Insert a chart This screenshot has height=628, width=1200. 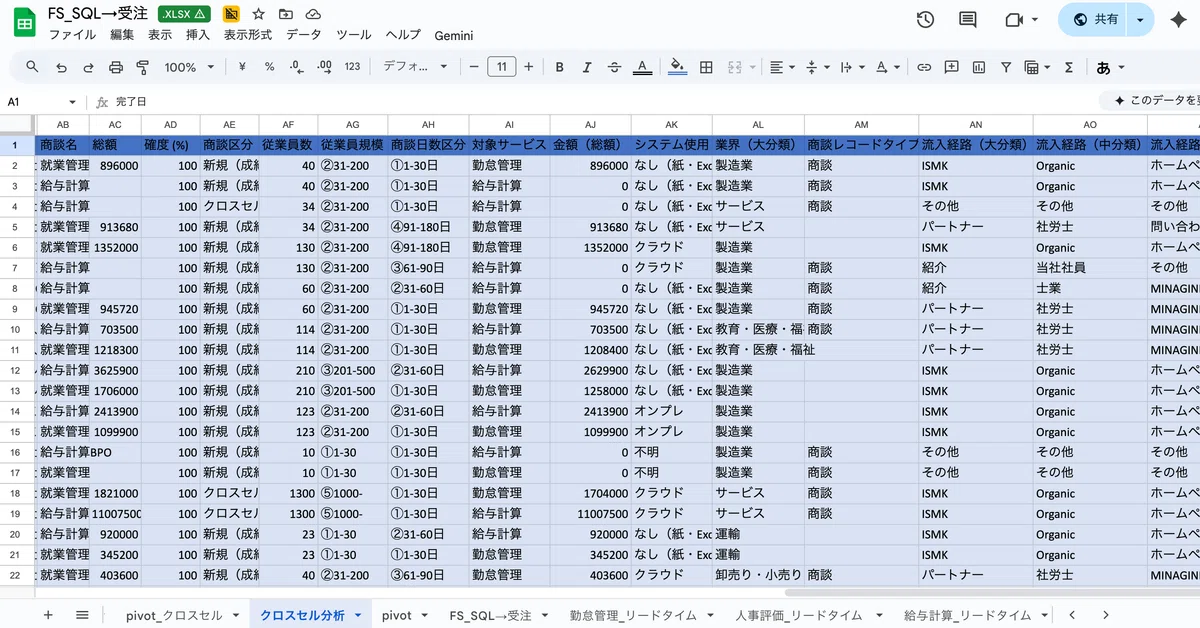point(978,67)
